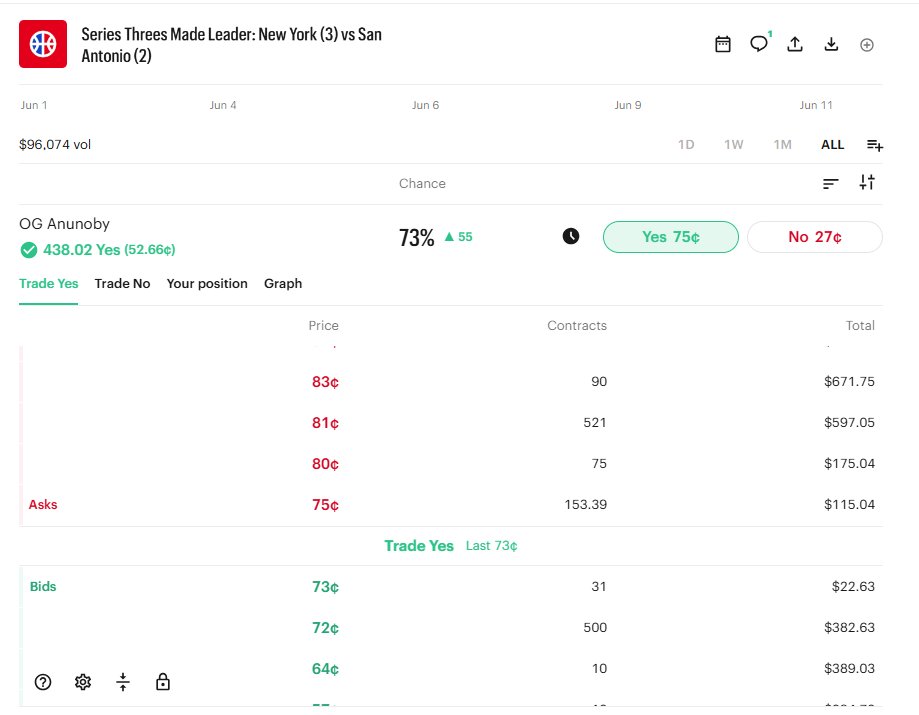Click the 73% chance value

[x=417, y=238]
